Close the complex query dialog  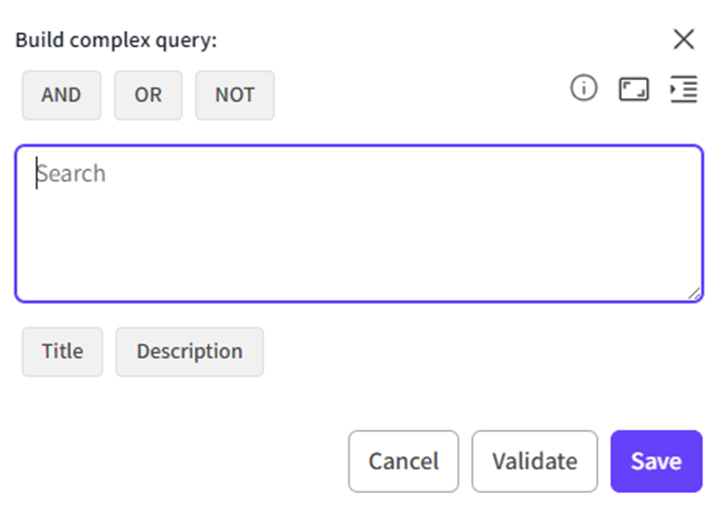pos(684,40)
